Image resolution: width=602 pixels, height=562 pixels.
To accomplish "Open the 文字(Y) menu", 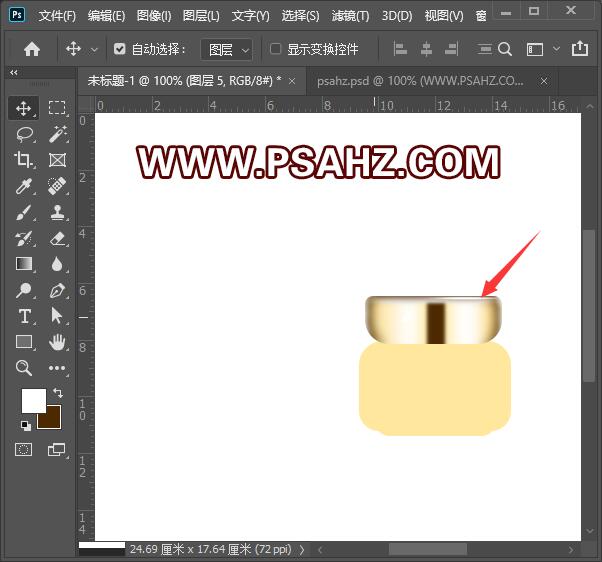I will [x=251, y=16].
